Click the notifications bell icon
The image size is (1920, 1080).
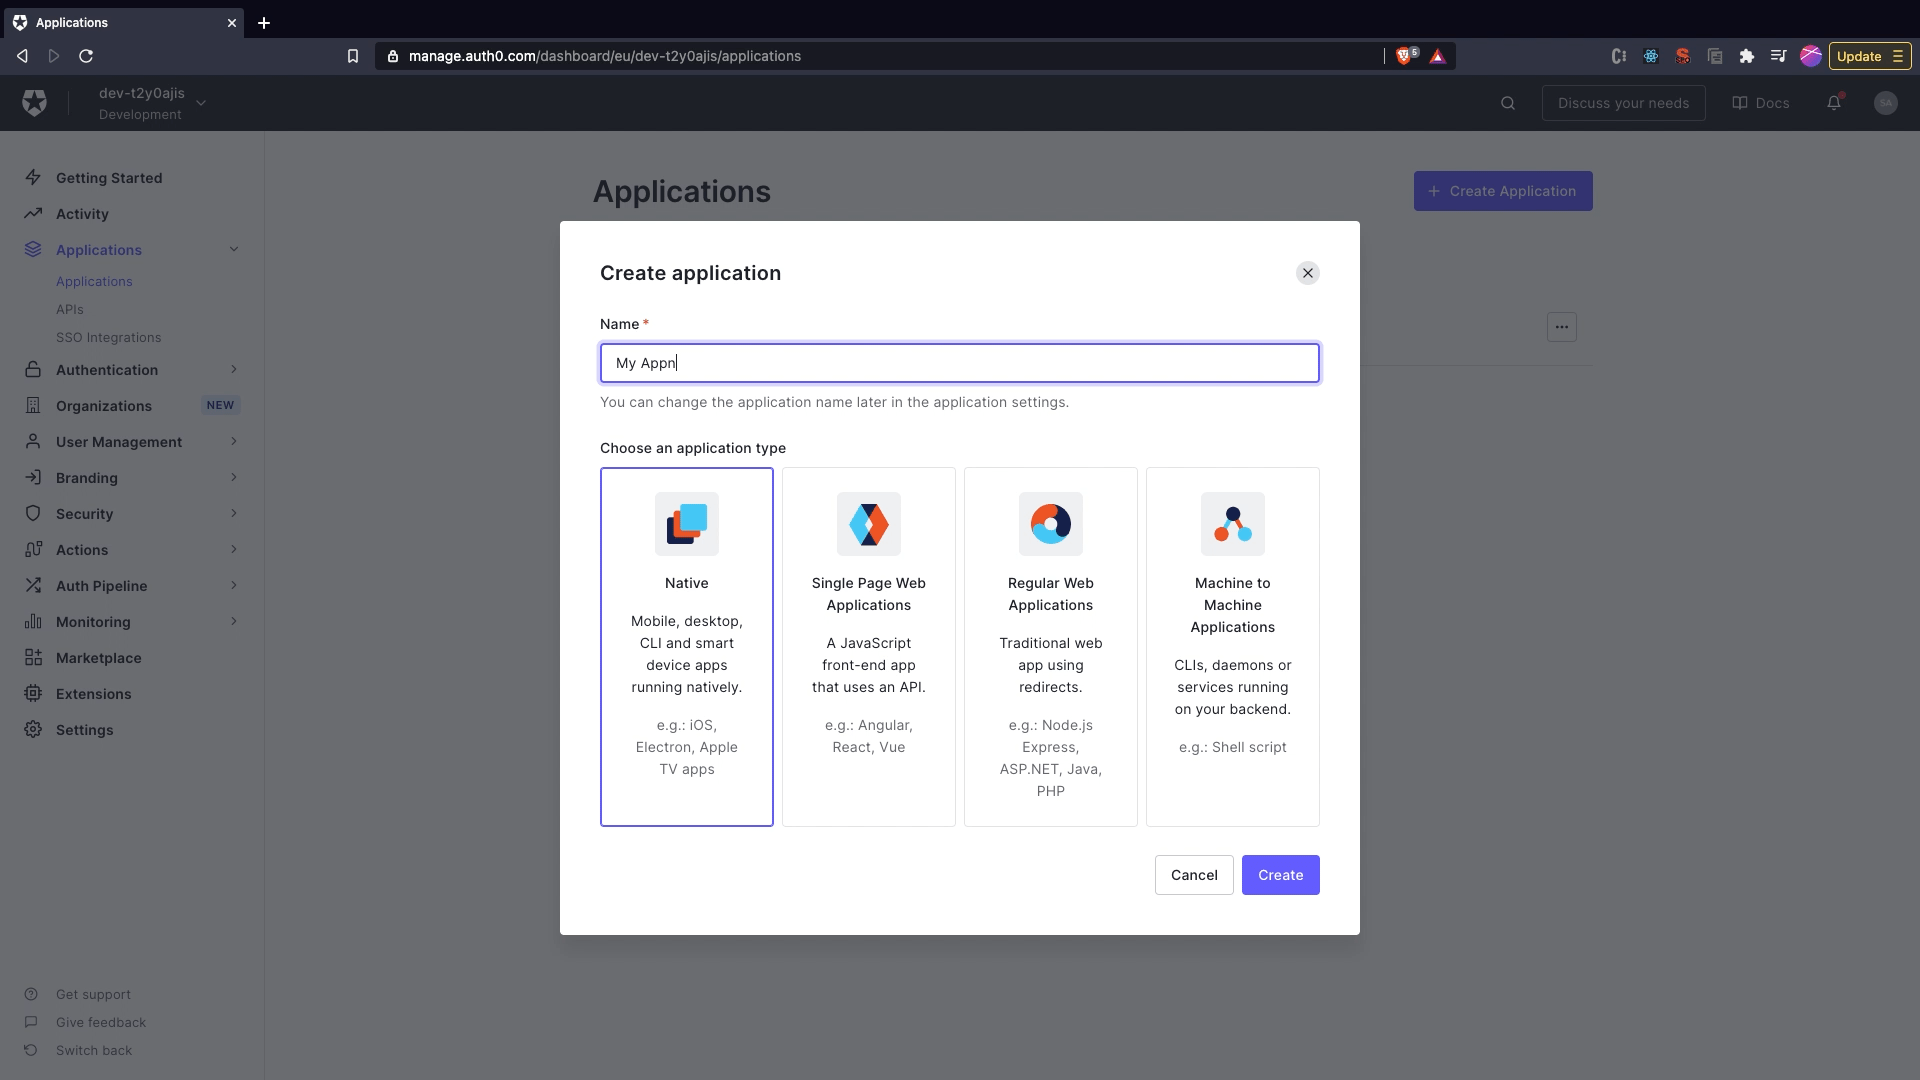[1833, 103]
